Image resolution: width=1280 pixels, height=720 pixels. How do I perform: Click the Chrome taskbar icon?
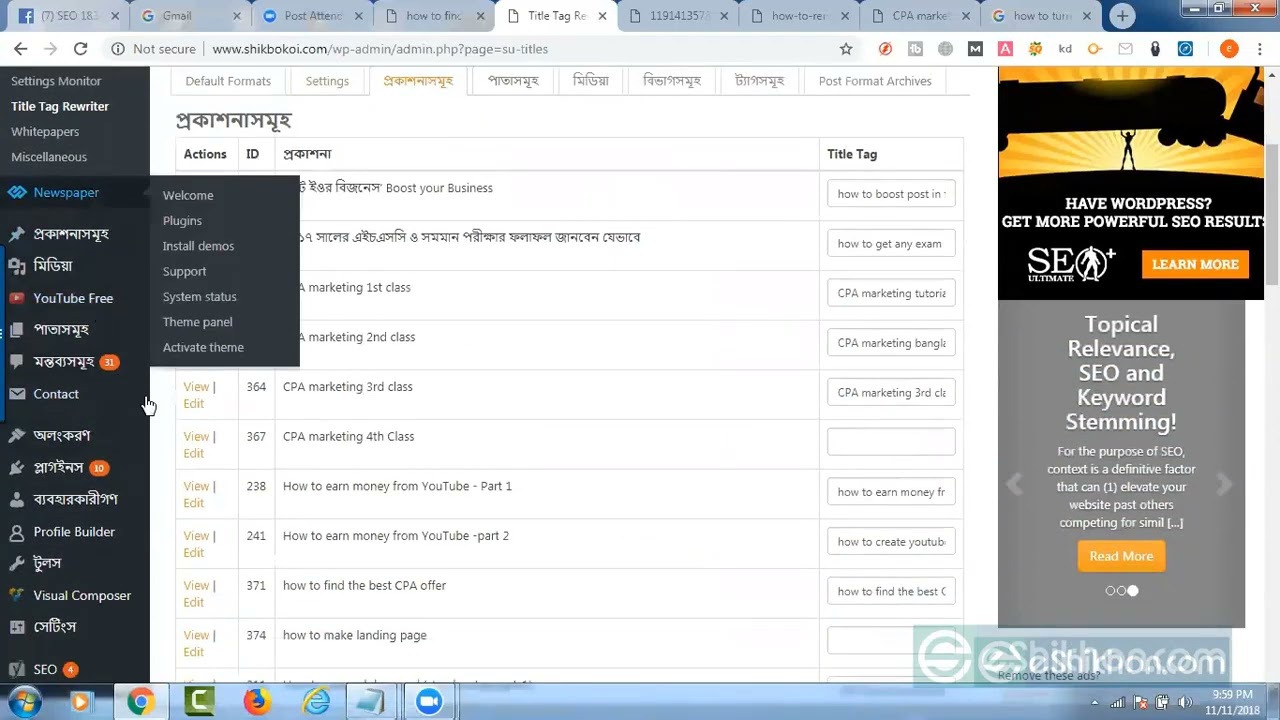[x=141, y=702]
